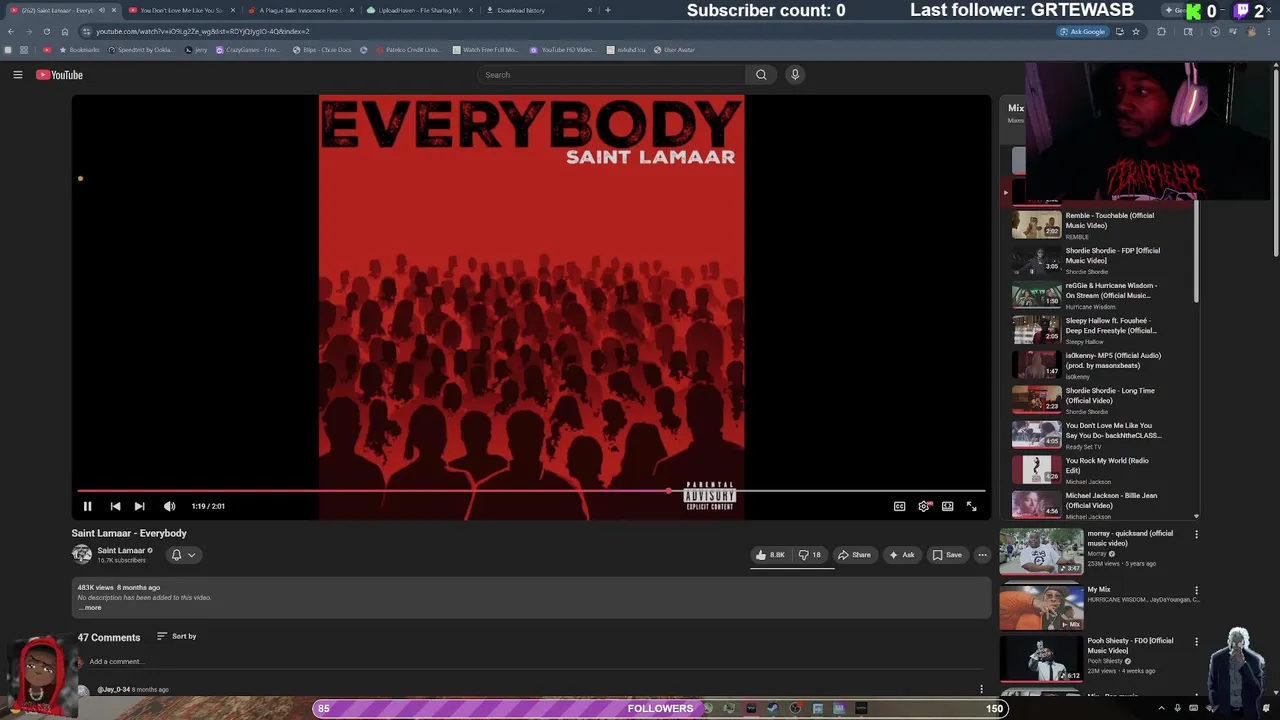The image size is (1280, 720).
Task: Expand the subscription notification dropdown arrow
Action: coord(192,555)
